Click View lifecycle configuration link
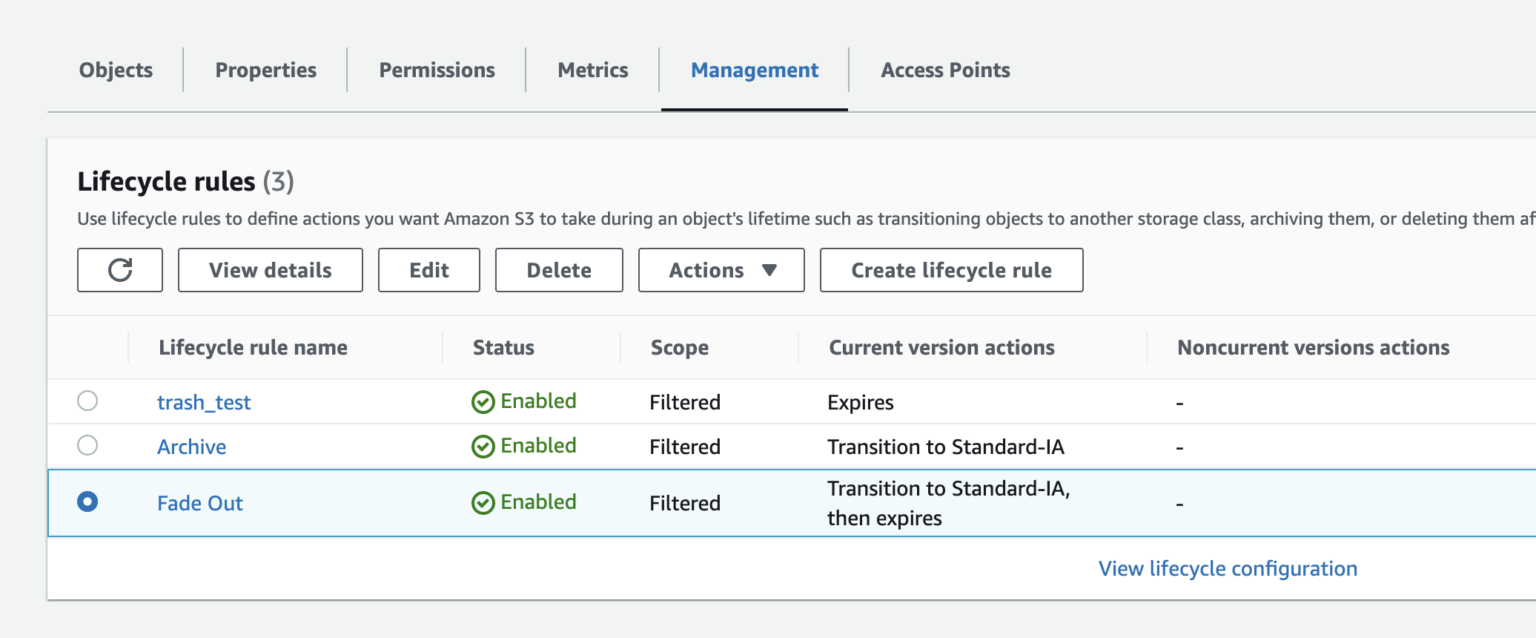The image size is (1536, 638). pyautogui.click(x=1228, y=569)
